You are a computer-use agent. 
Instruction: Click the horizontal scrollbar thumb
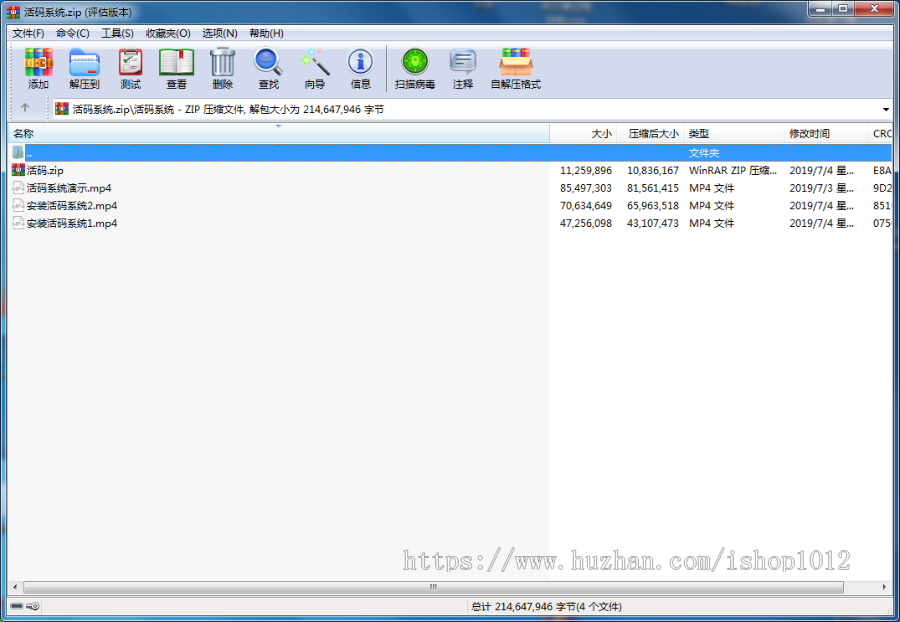[x=433, y=587]
